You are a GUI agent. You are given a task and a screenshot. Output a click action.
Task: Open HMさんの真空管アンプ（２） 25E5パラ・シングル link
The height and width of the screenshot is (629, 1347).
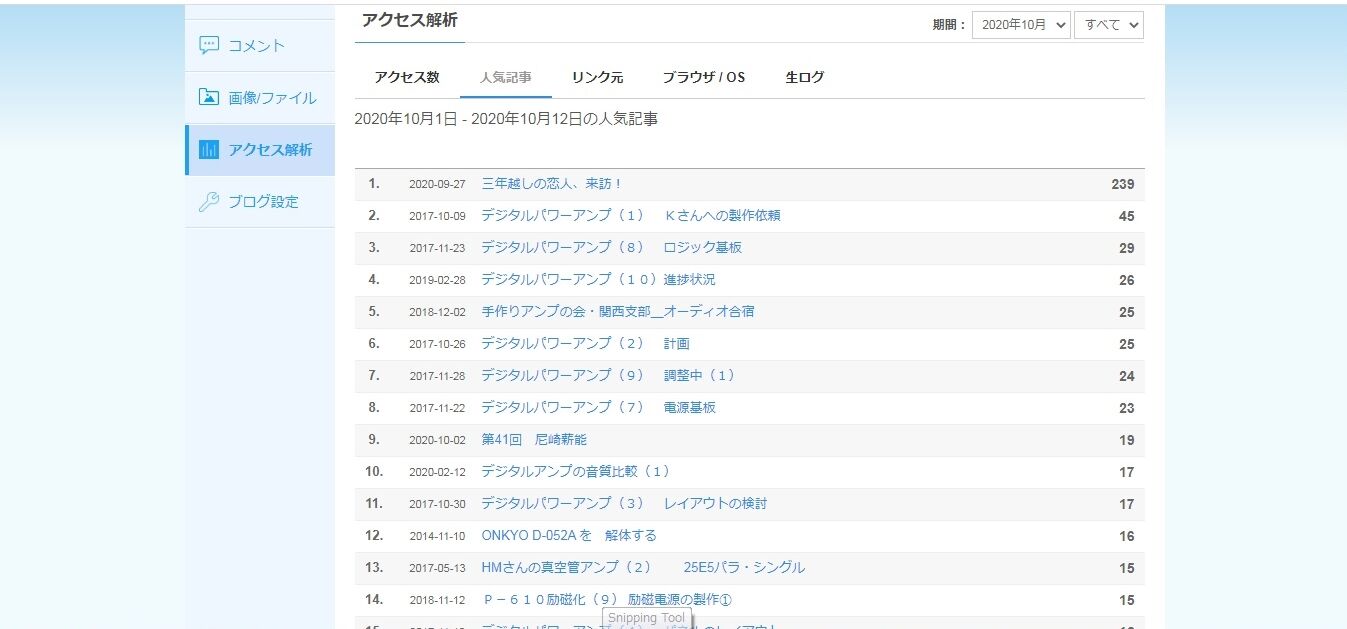643,567
